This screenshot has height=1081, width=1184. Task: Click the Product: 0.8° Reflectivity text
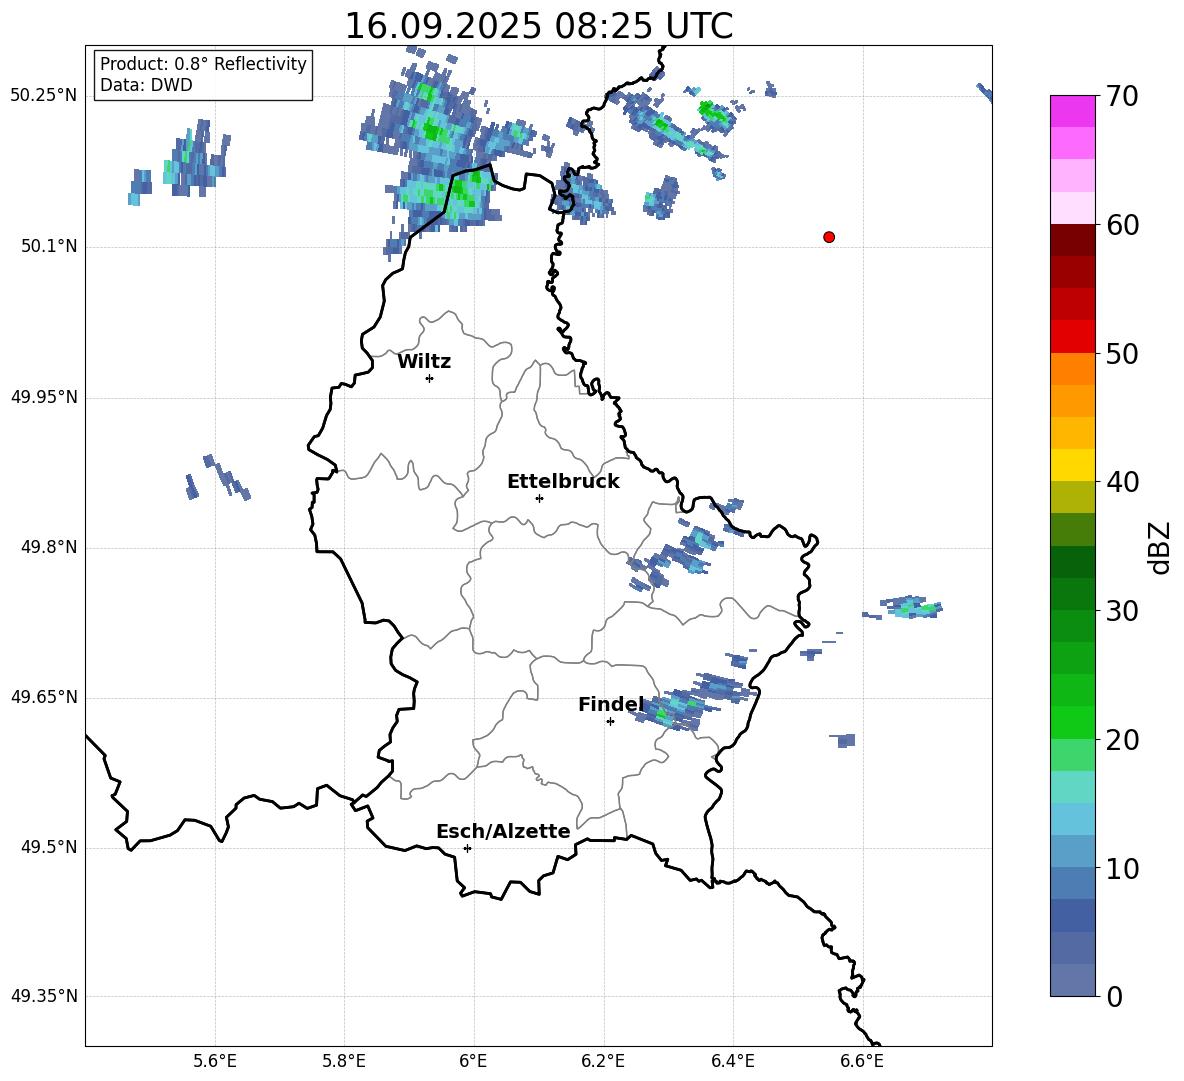[x=203, y=63]
